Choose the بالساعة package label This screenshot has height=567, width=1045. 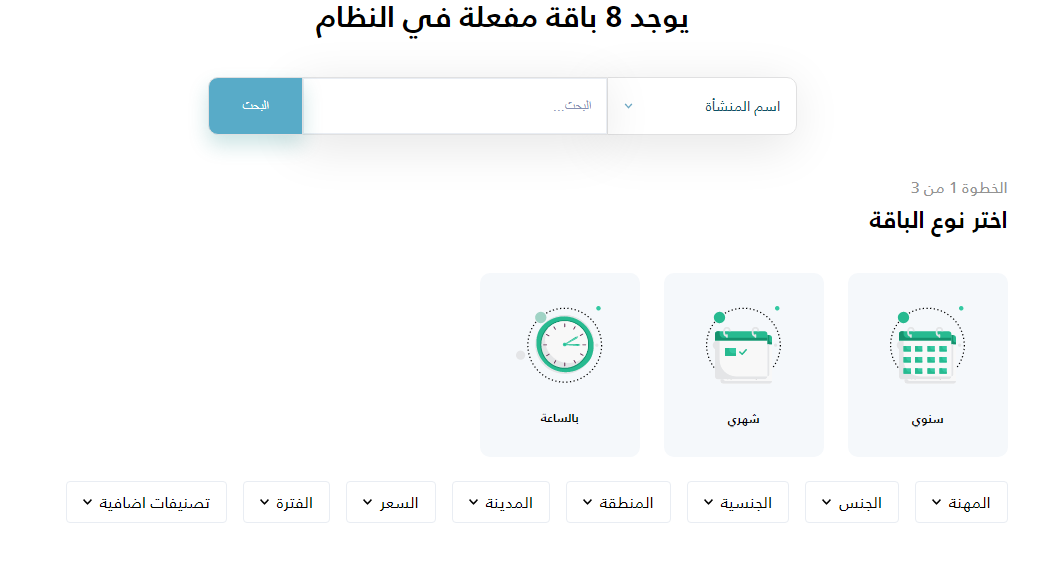tap(560, 418)
